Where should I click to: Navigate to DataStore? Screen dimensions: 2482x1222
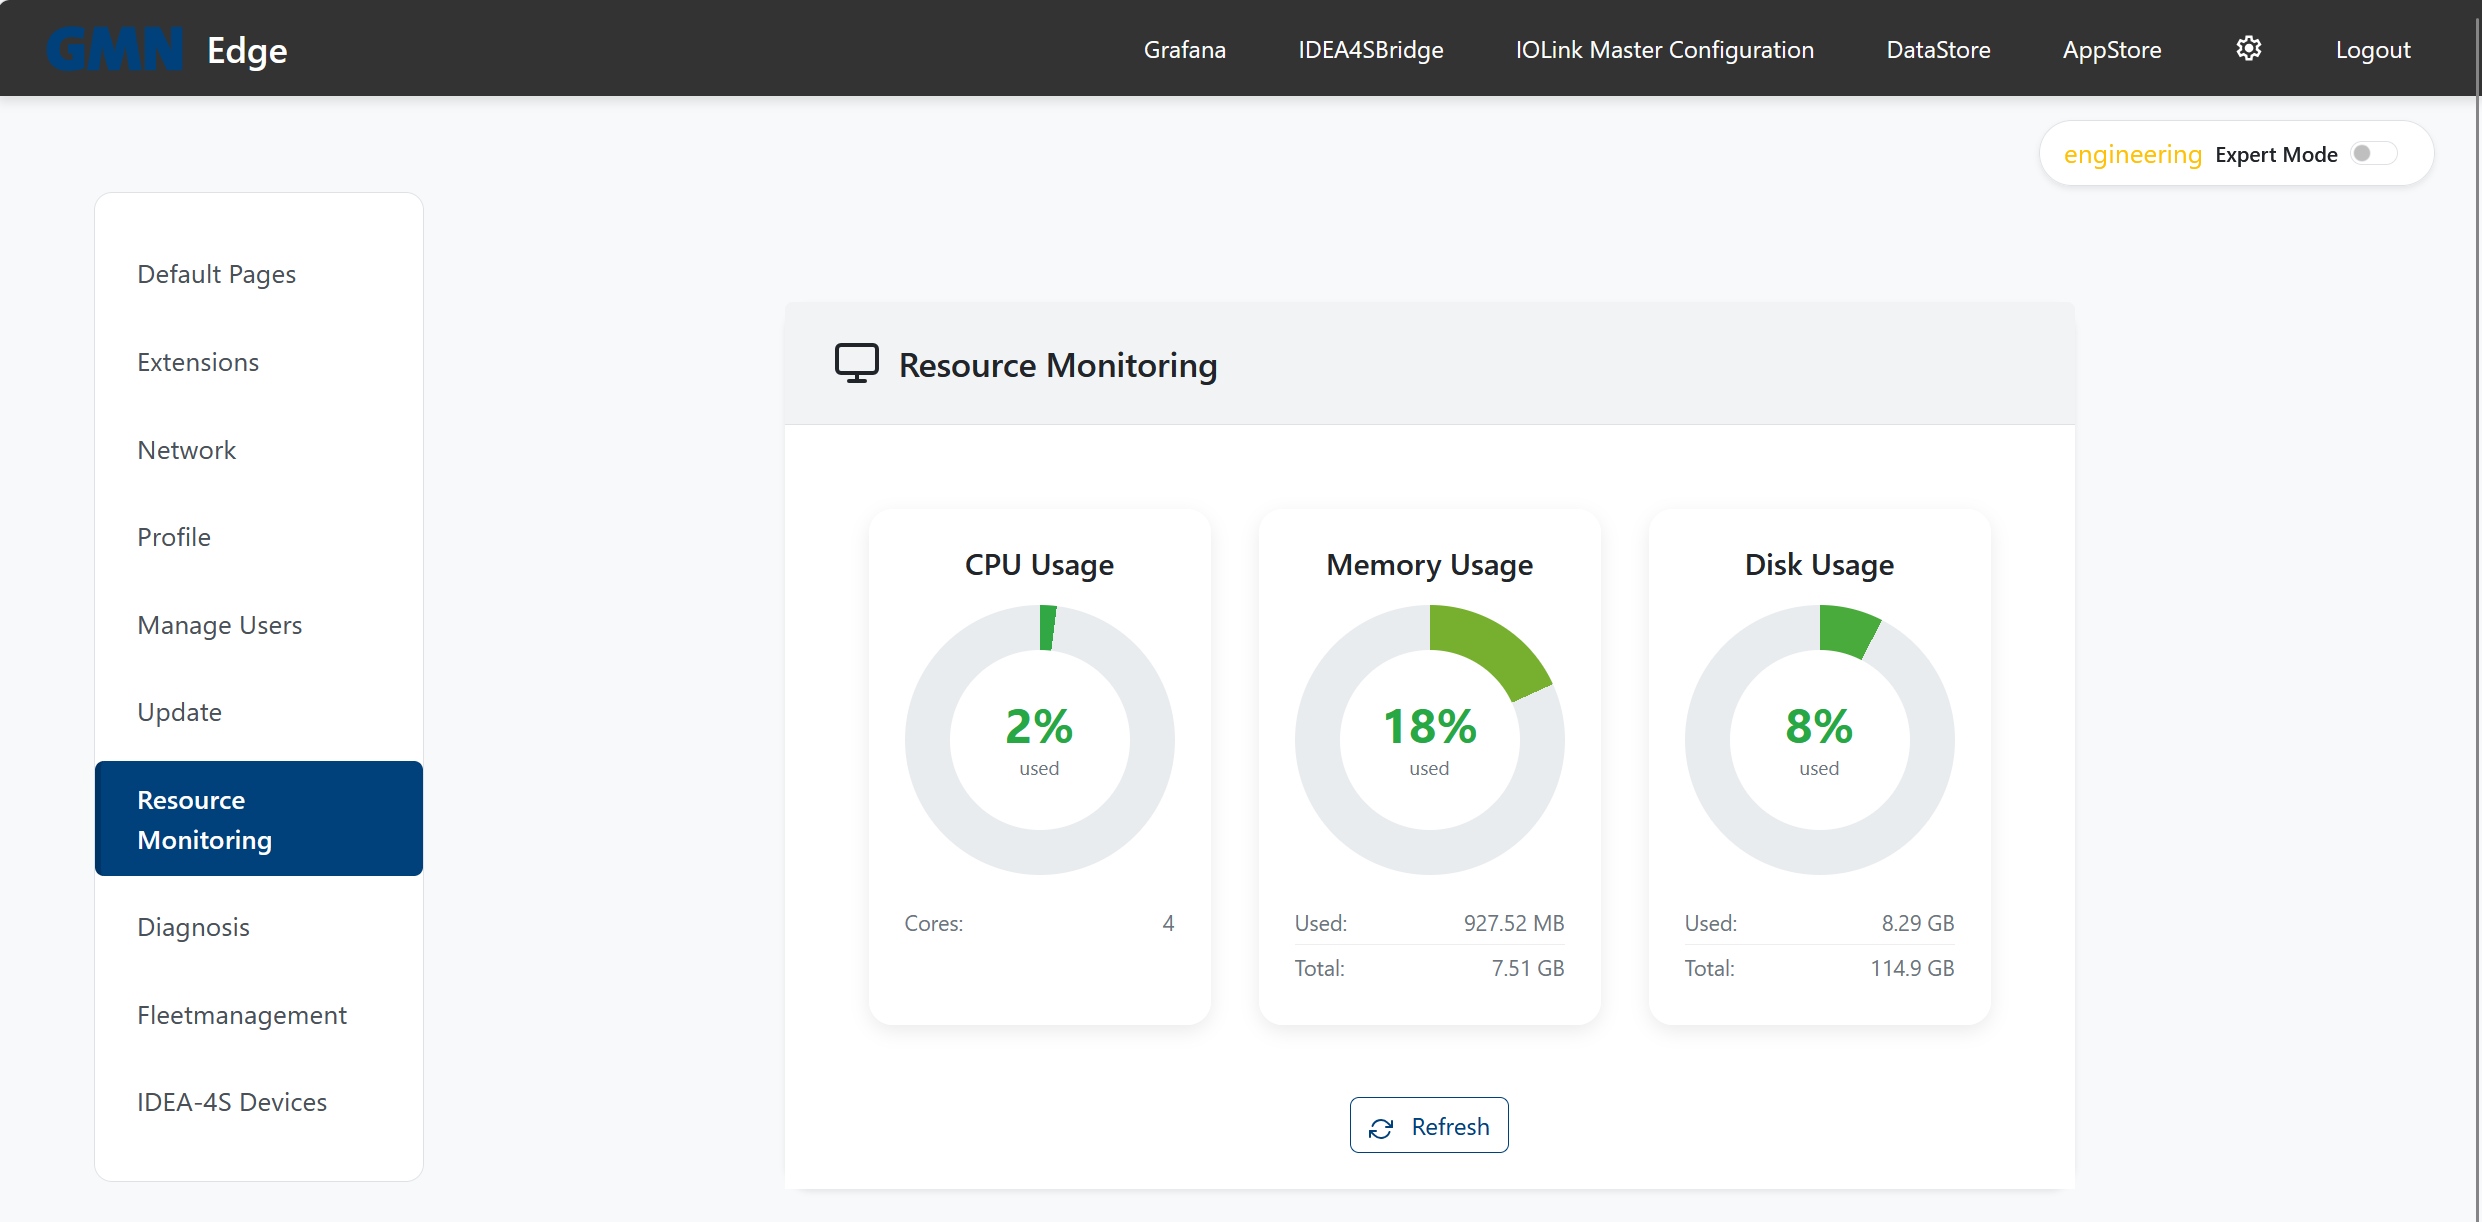click(x=1937, y=49)
